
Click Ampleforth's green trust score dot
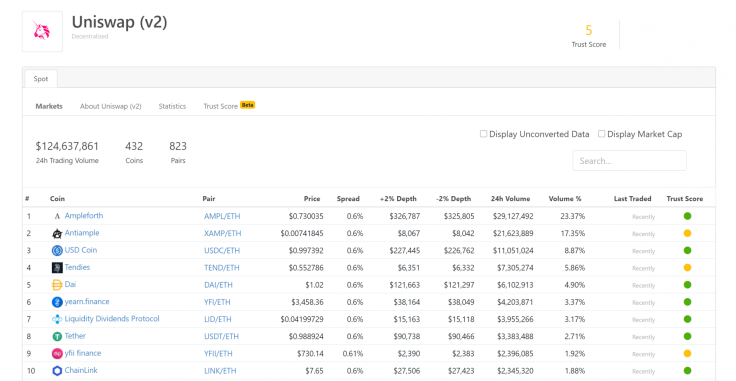687,216
